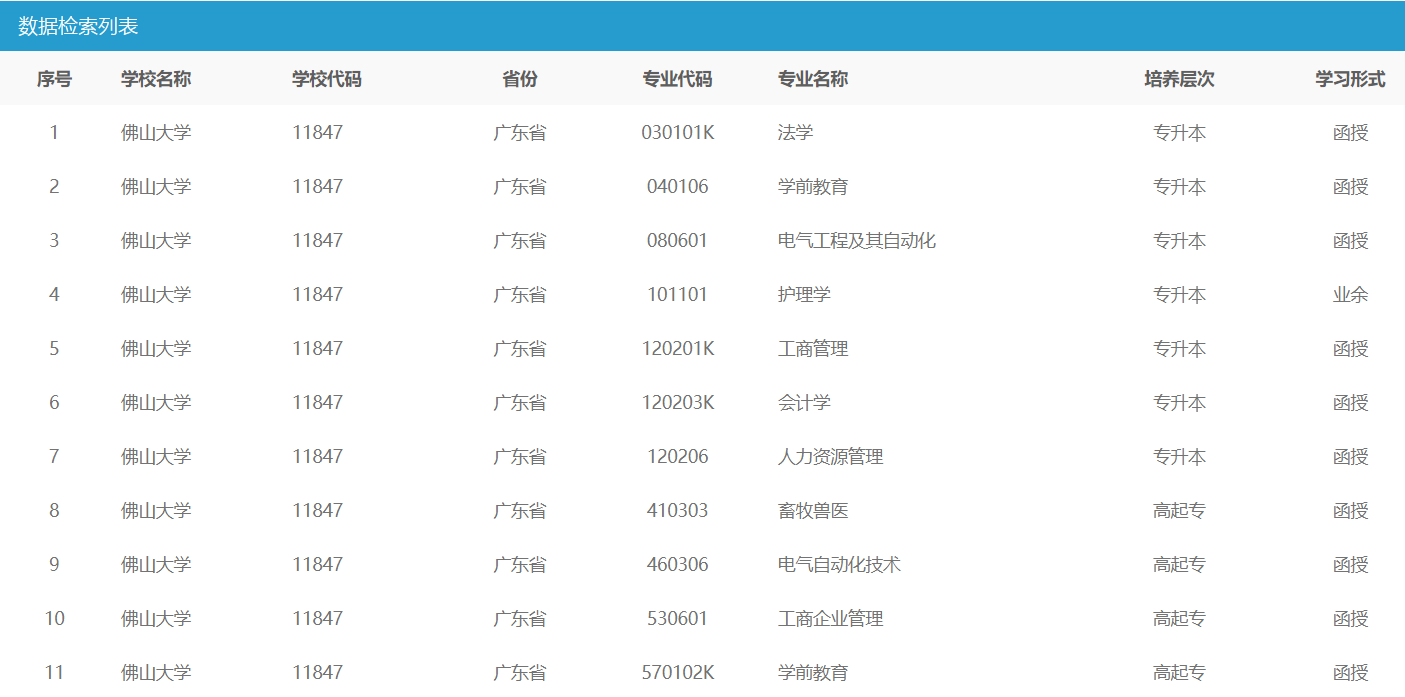Select 佛山大学 in the 电气自动化技术 row
This screenshot has width=1405, height=697.
(x=156, y=565)
